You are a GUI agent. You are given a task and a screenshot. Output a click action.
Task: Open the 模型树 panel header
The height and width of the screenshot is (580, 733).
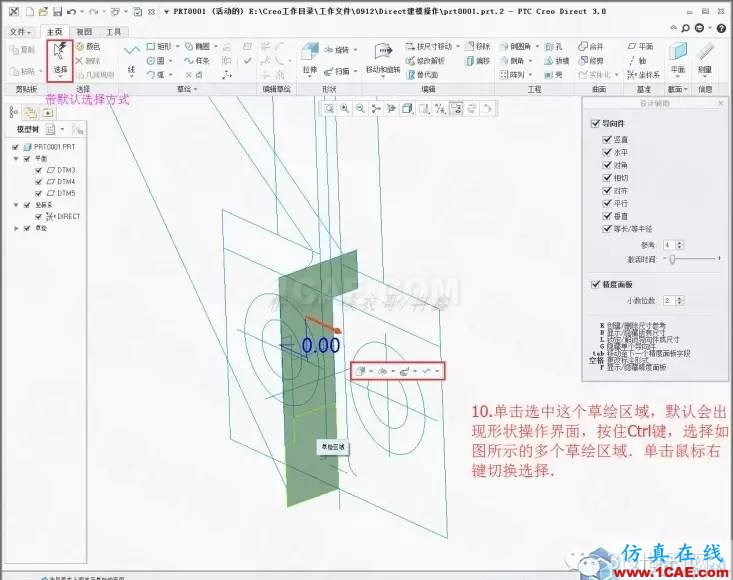[28, 129]
